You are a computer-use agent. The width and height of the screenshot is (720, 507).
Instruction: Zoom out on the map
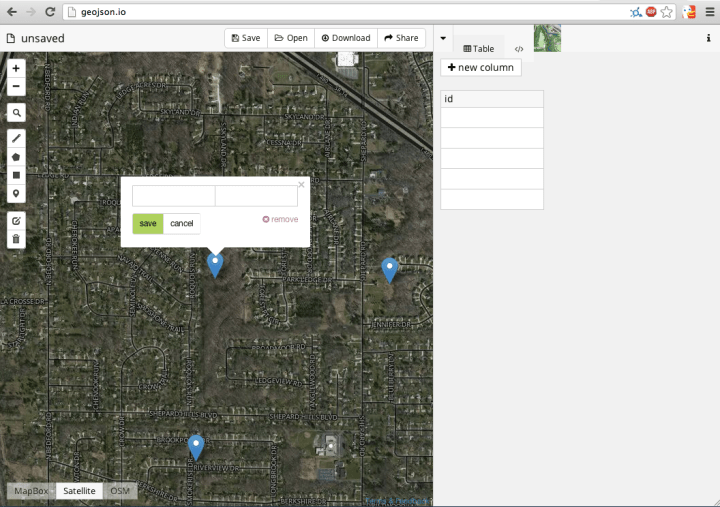[x=16, y=87]
